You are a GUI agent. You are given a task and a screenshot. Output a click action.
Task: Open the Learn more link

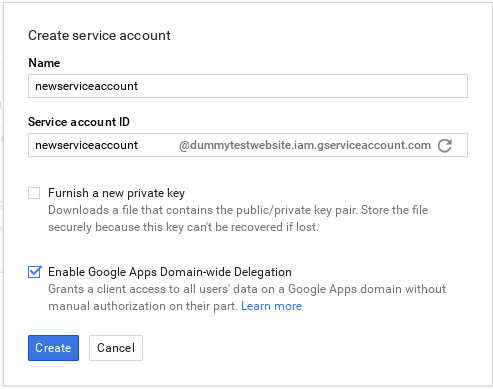tap(271, 306)
